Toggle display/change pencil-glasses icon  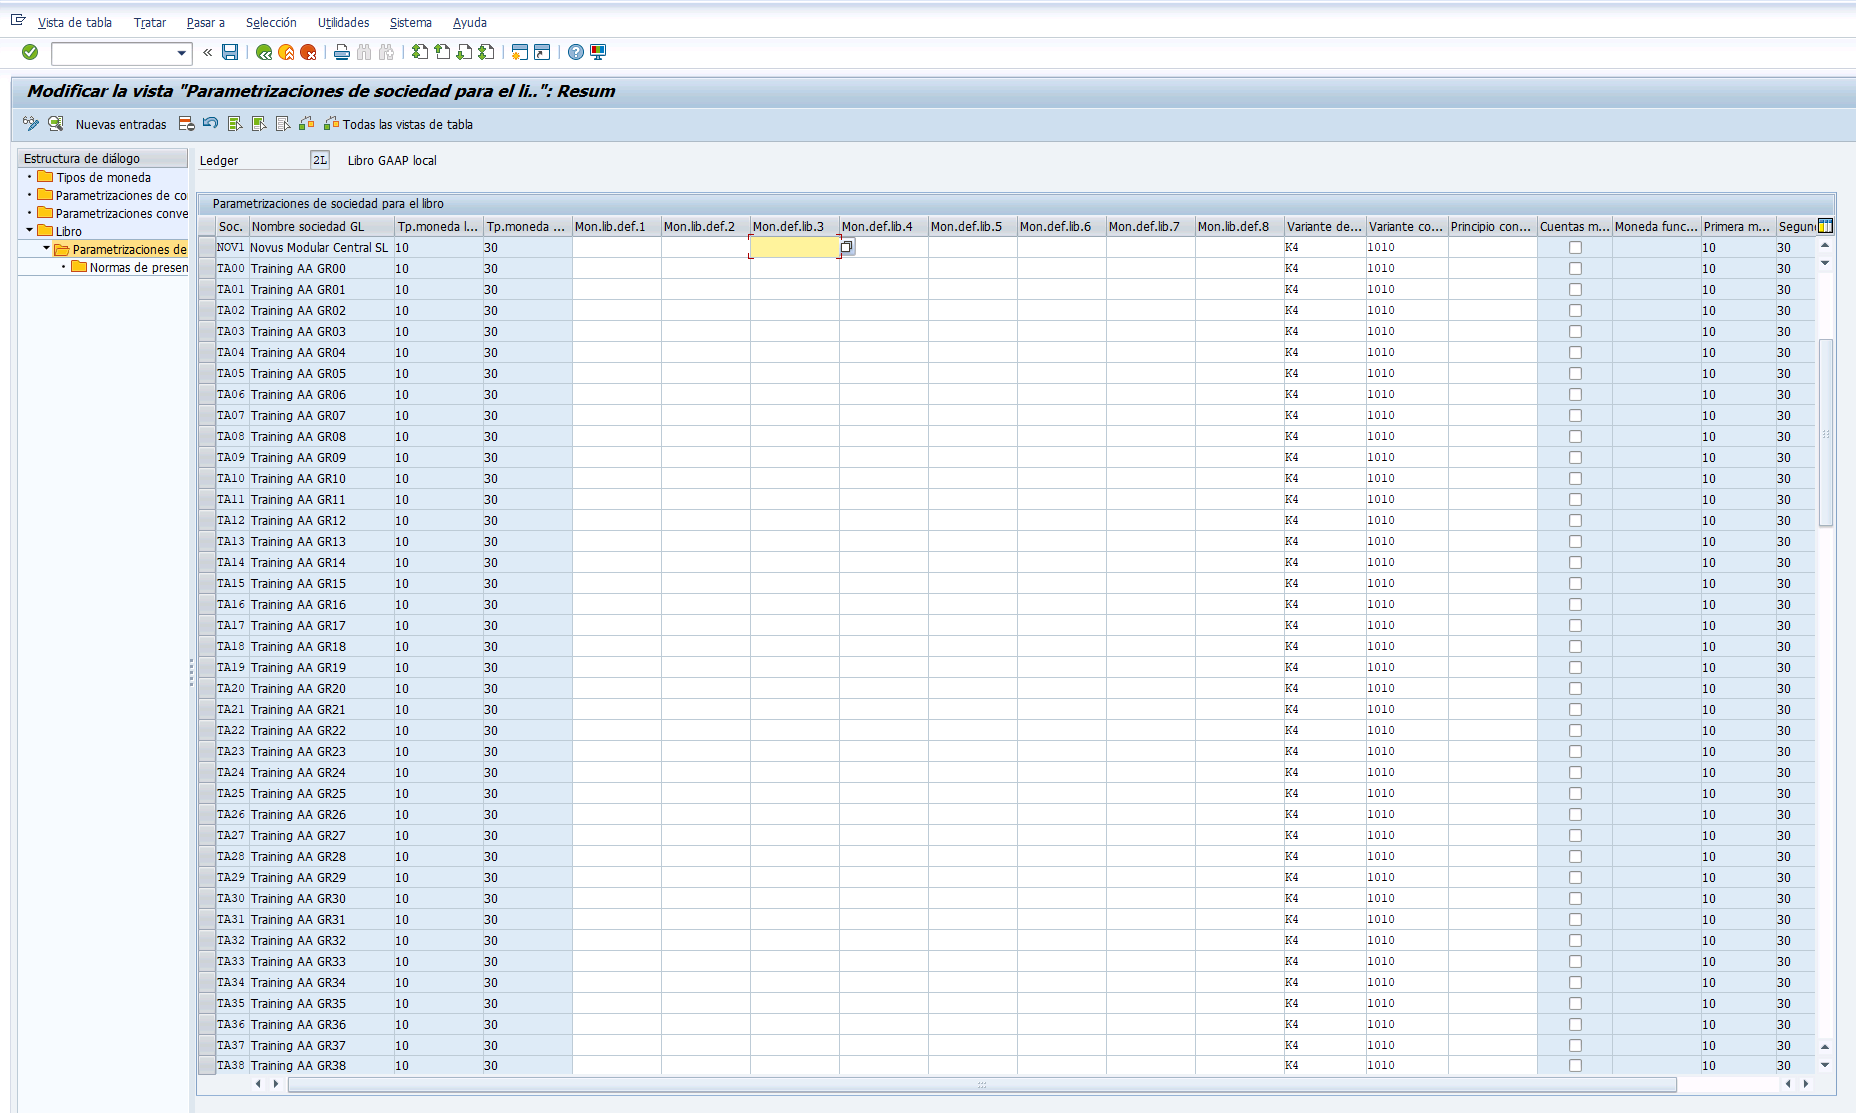click(x=31, y=124)
